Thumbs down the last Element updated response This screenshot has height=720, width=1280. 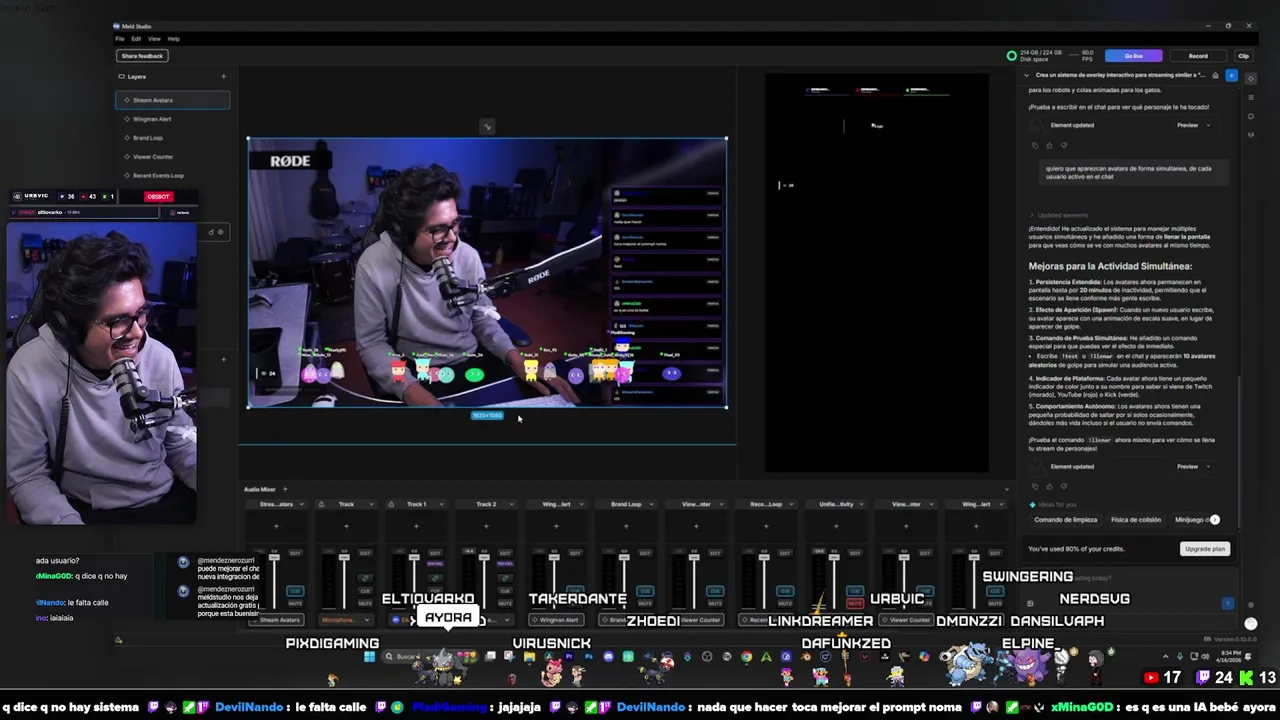click(1064, 486)
